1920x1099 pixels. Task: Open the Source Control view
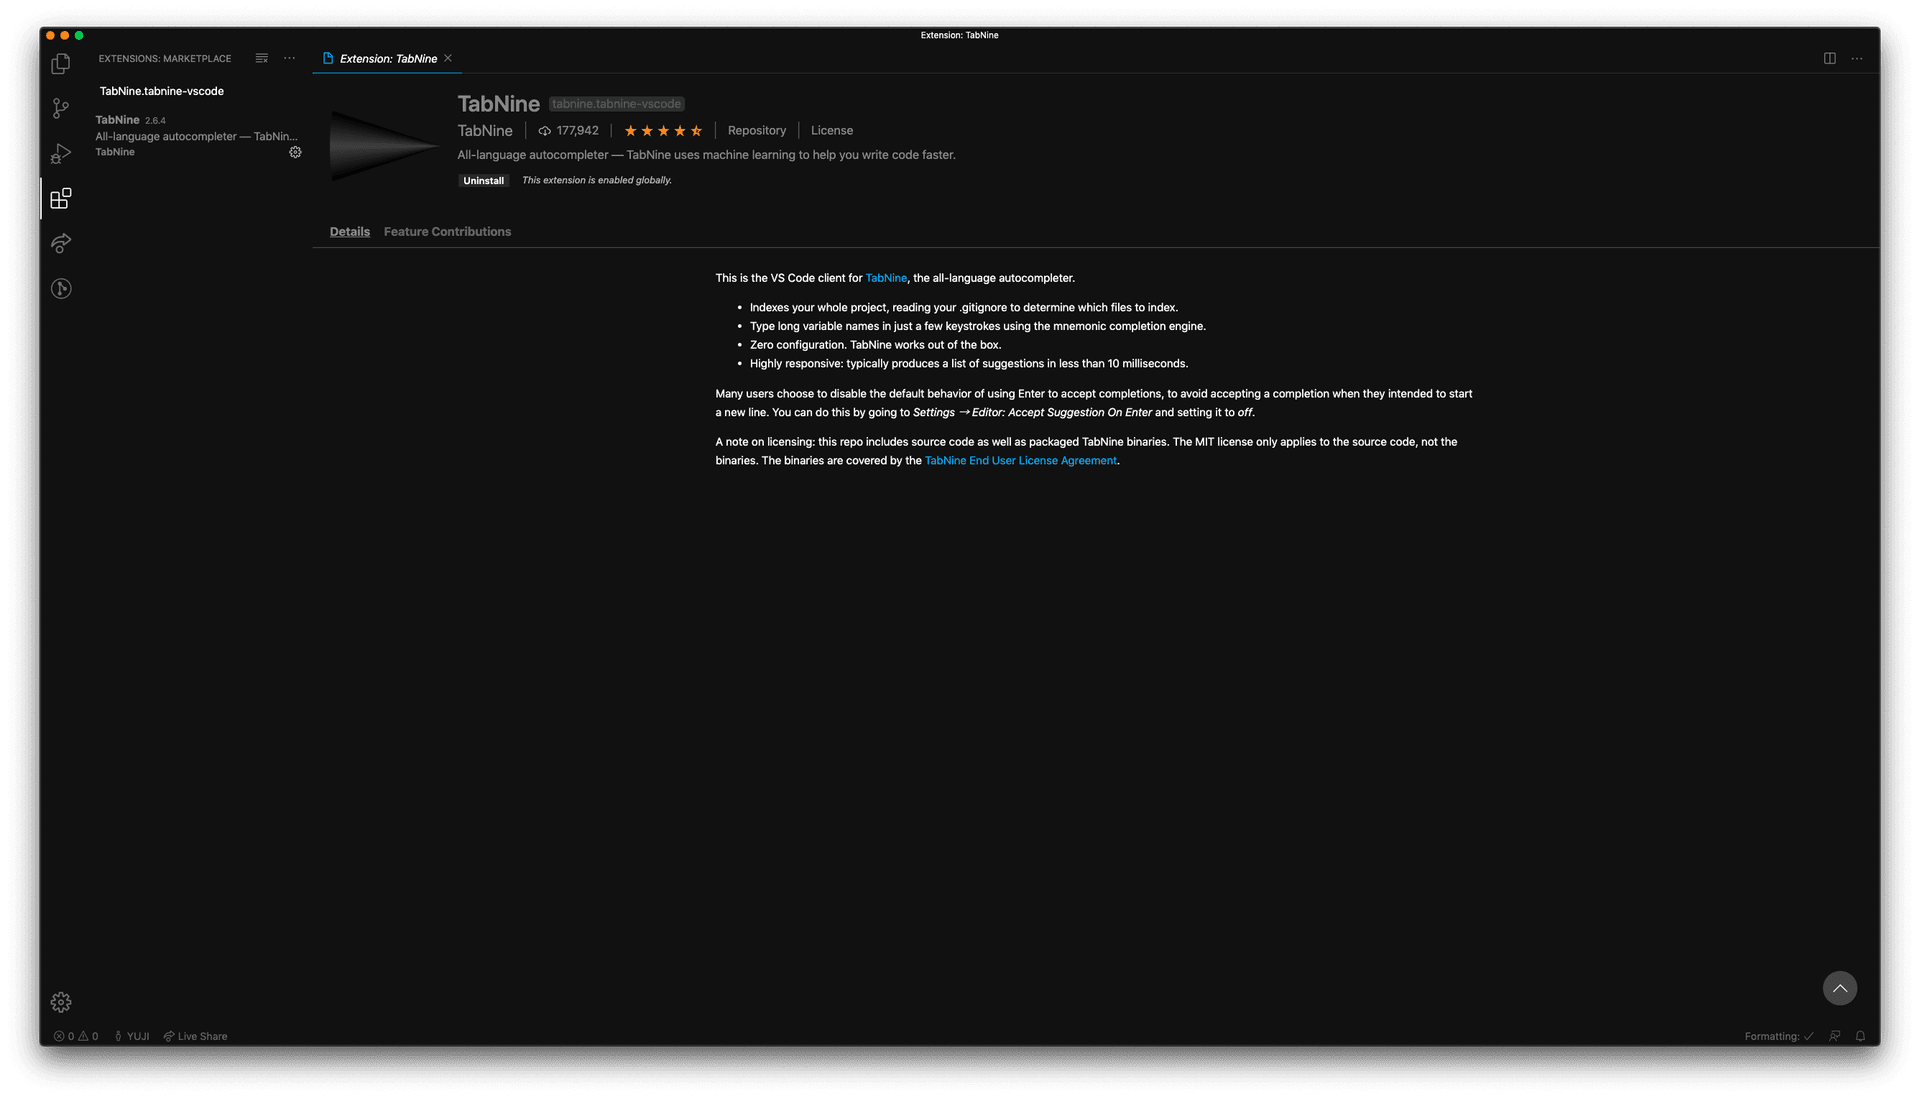tap(61, 108)
